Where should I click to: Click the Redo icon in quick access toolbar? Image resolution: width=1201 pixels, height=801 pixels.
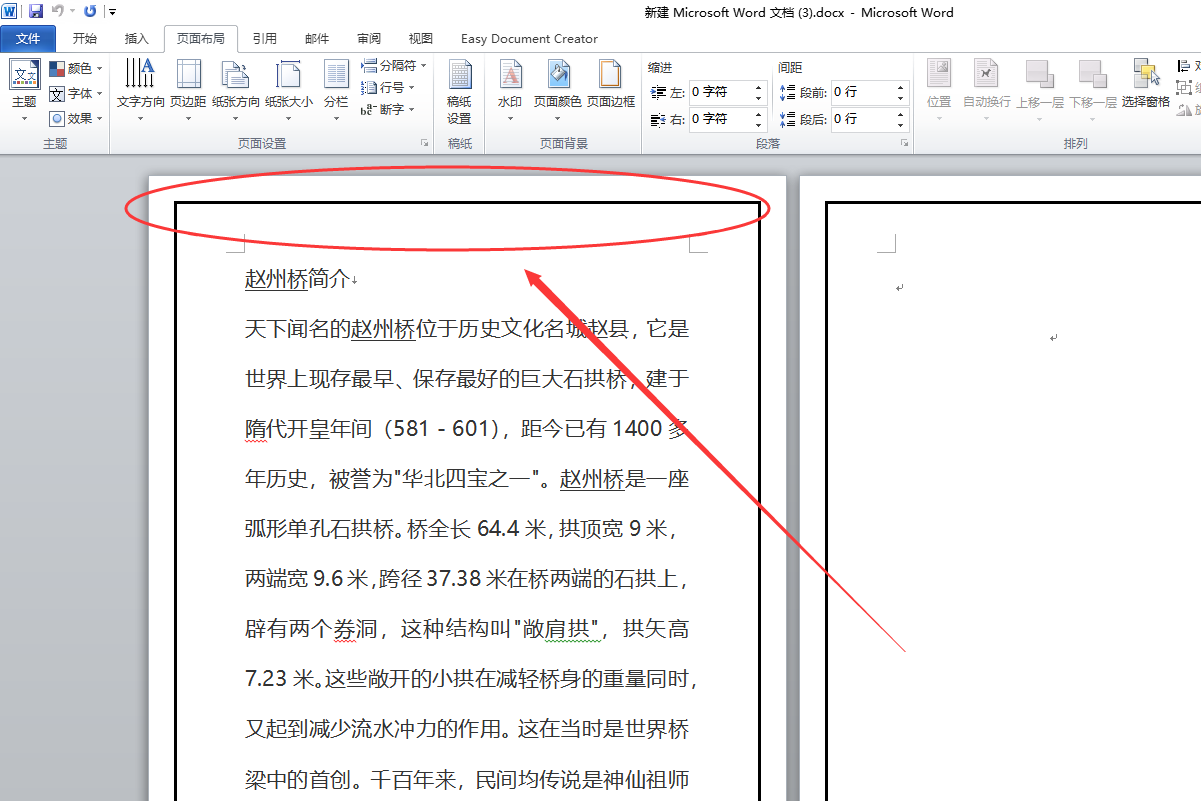click(91, 11)
